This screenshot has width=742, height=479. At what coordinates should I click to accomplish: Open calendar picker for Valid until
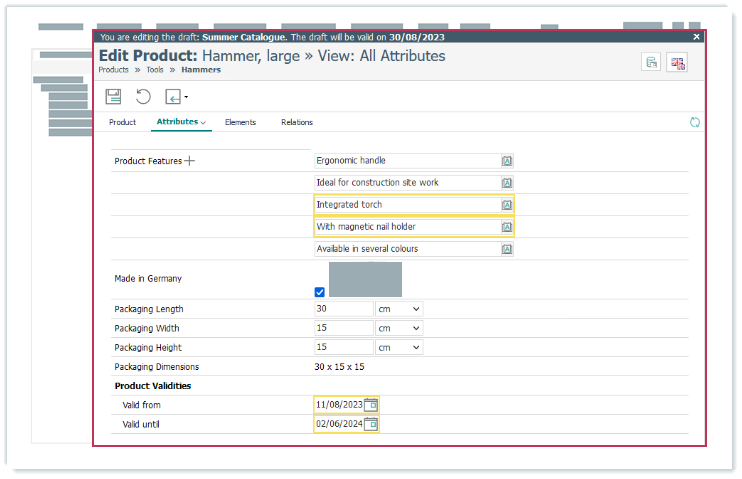click(x=371, y=424)
